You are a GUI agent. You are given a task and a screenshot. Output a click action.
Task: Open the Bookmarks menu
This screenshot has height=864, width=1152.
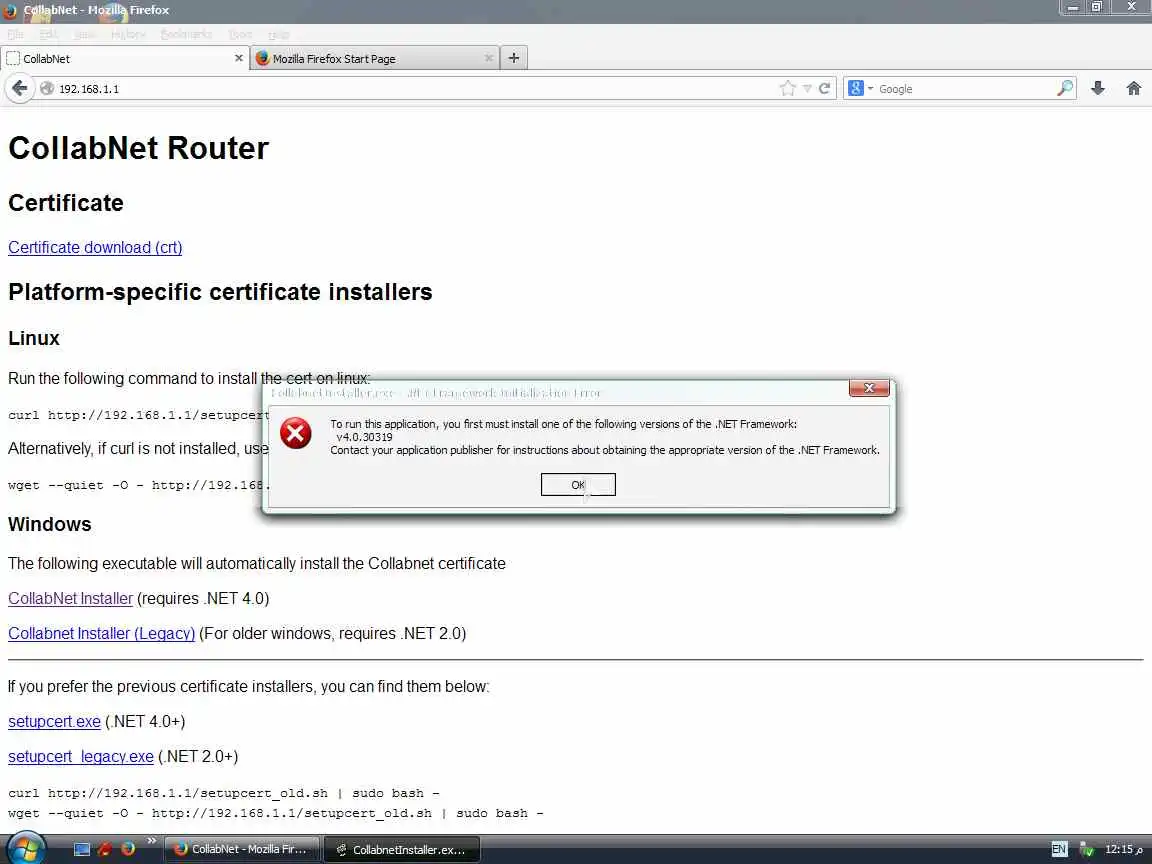[186, 35]
